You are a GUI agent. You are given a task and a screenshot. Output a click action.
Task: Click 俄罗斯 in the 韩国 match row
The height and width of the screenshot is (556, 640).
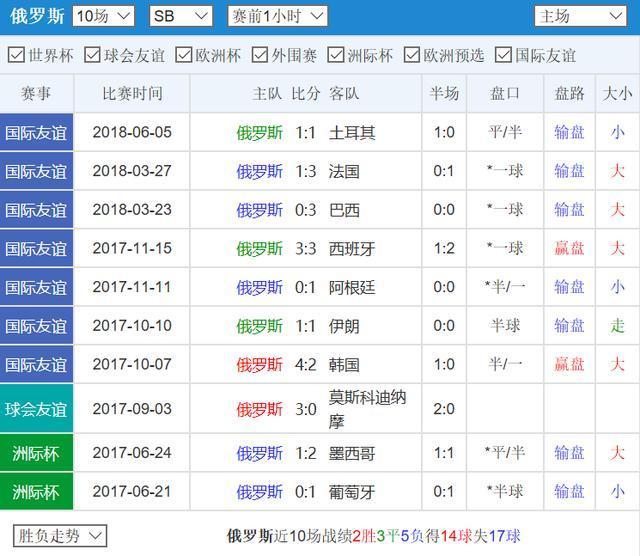(x=260, y=365)
